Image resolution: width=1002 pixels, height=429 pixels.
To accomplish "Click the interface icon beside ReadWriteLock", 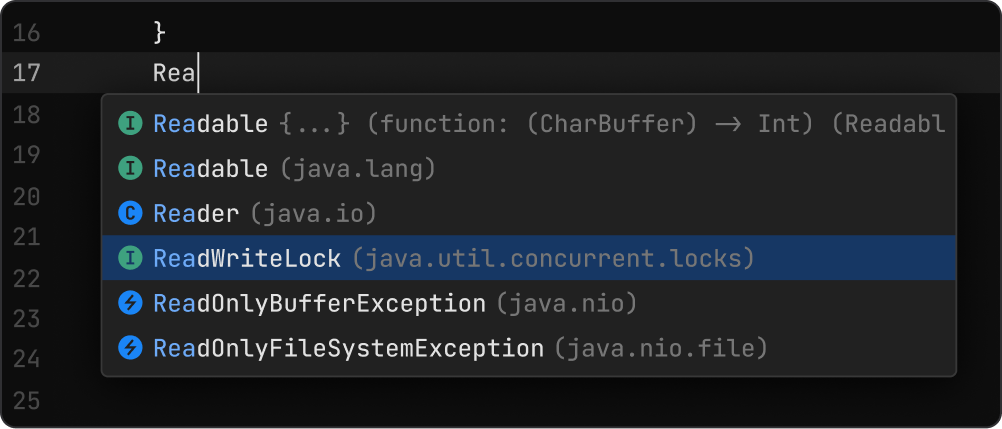I will (130, 258).
